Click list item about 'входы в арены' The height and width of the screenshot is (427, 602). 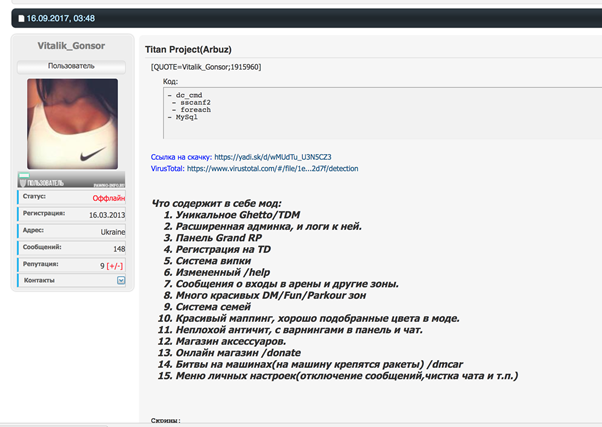[x=287, y=284]
